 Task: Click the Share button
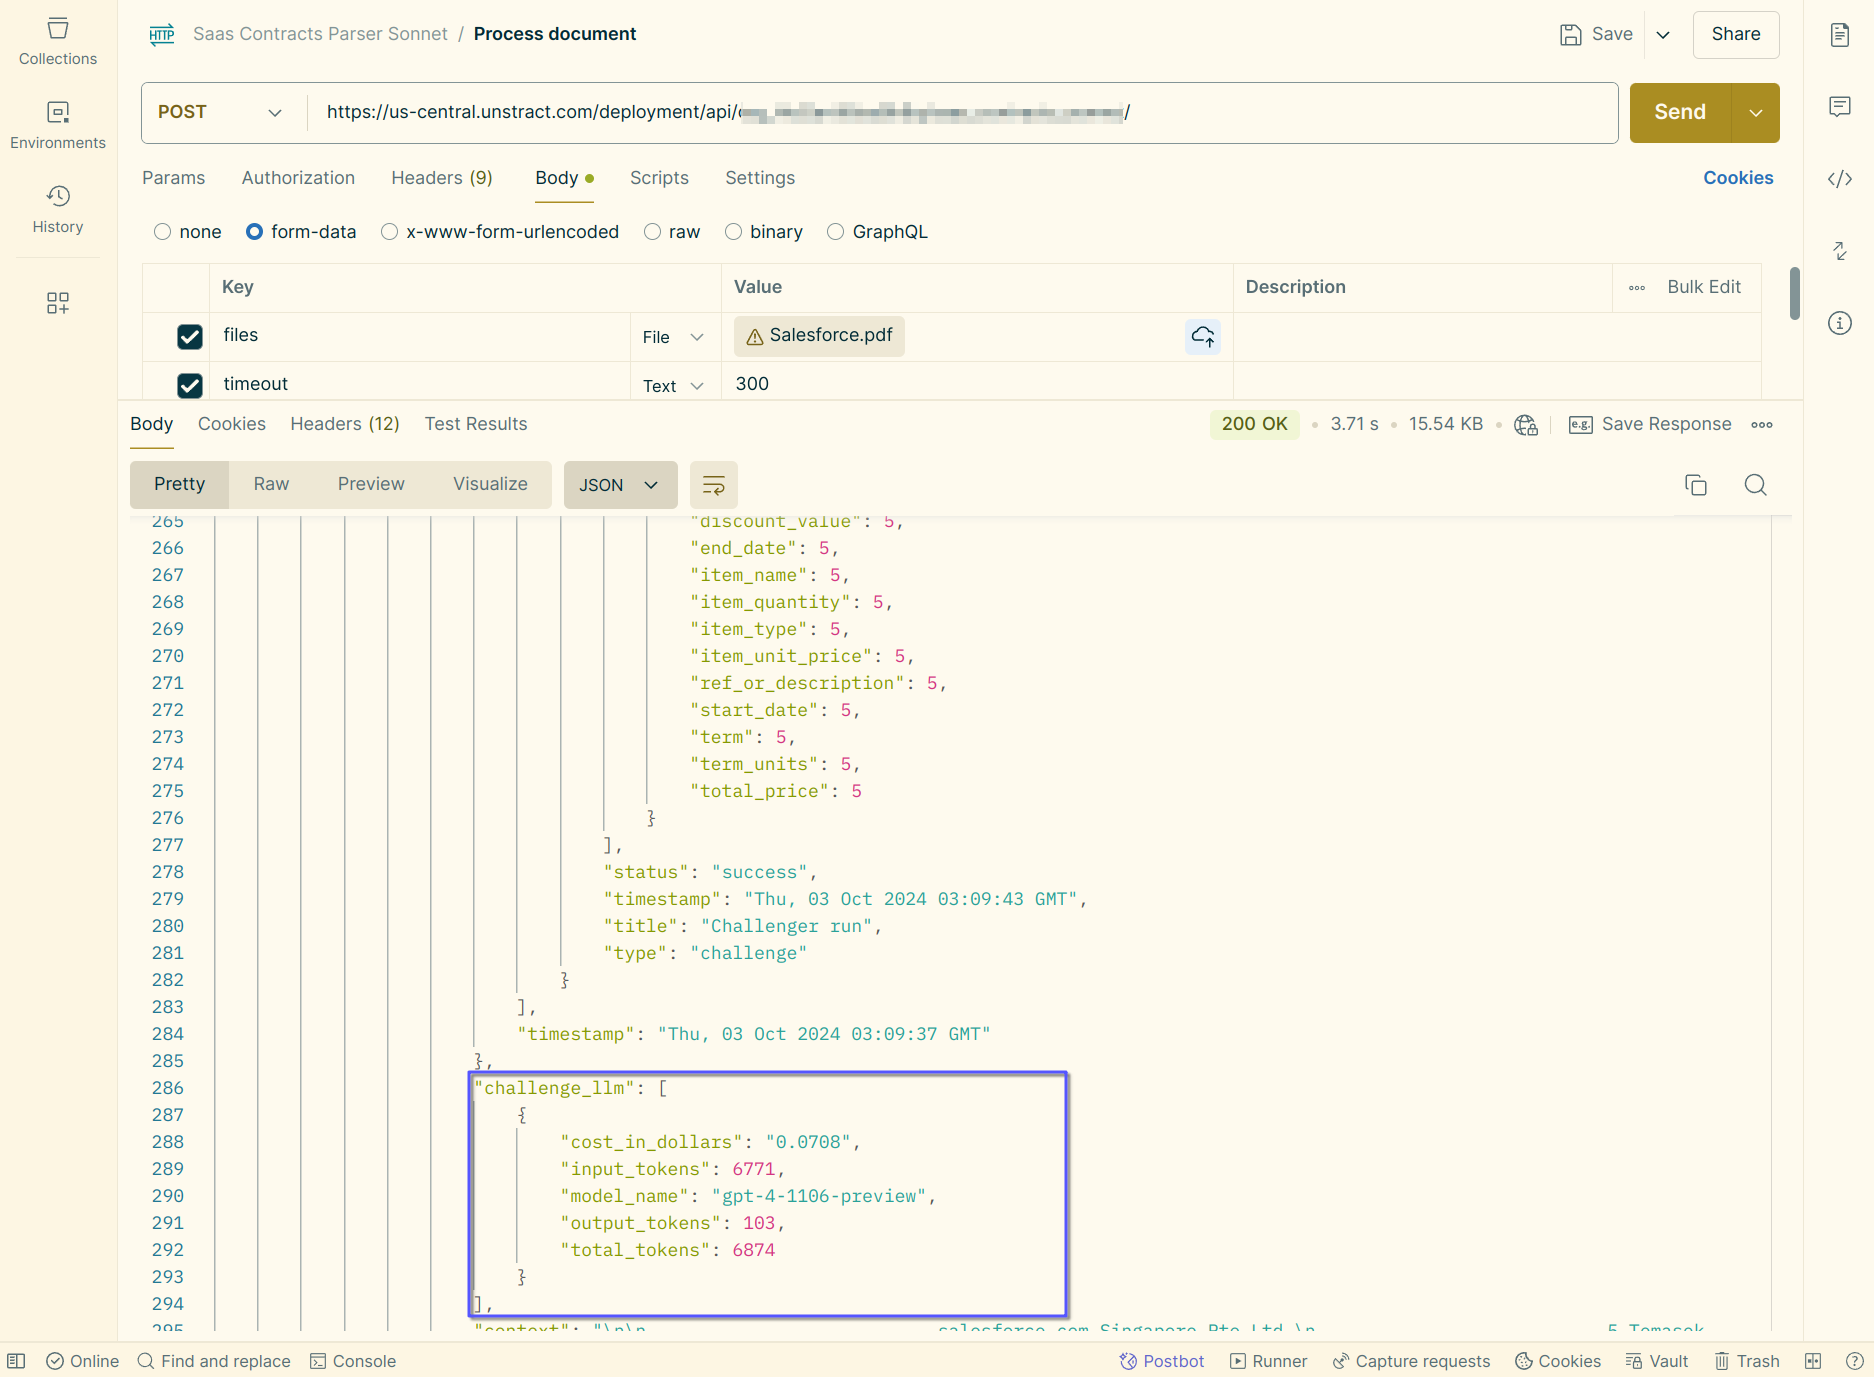[1736, 35]
